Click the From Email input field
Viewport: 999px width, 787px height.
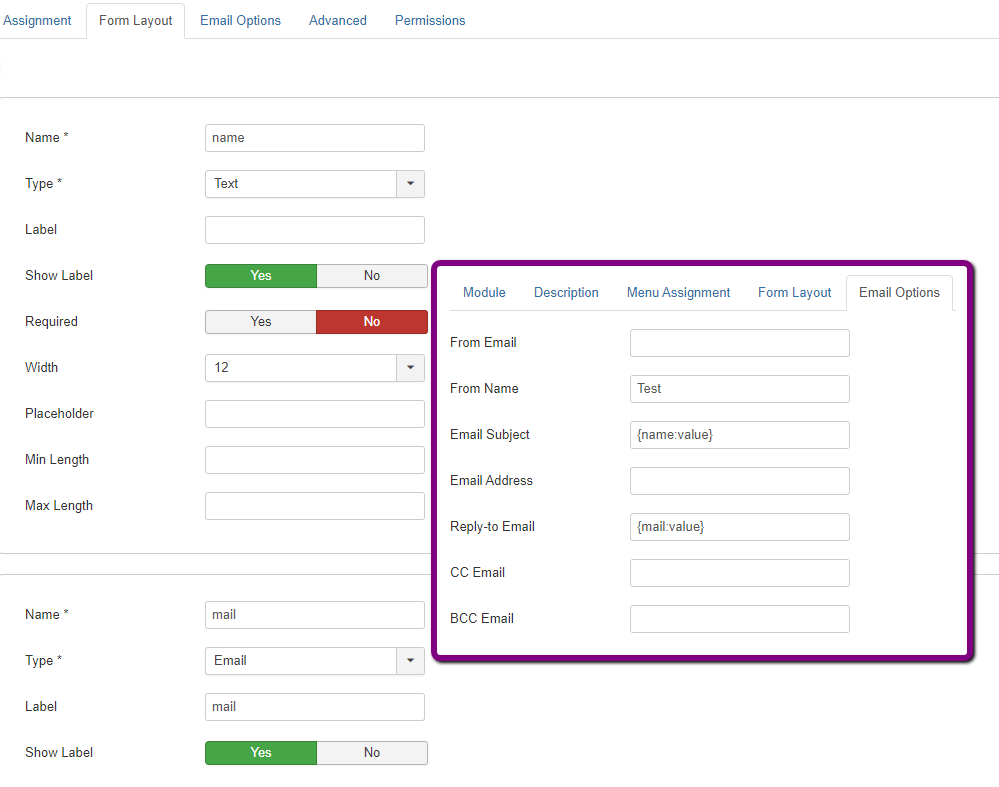[x=739, y=343]
